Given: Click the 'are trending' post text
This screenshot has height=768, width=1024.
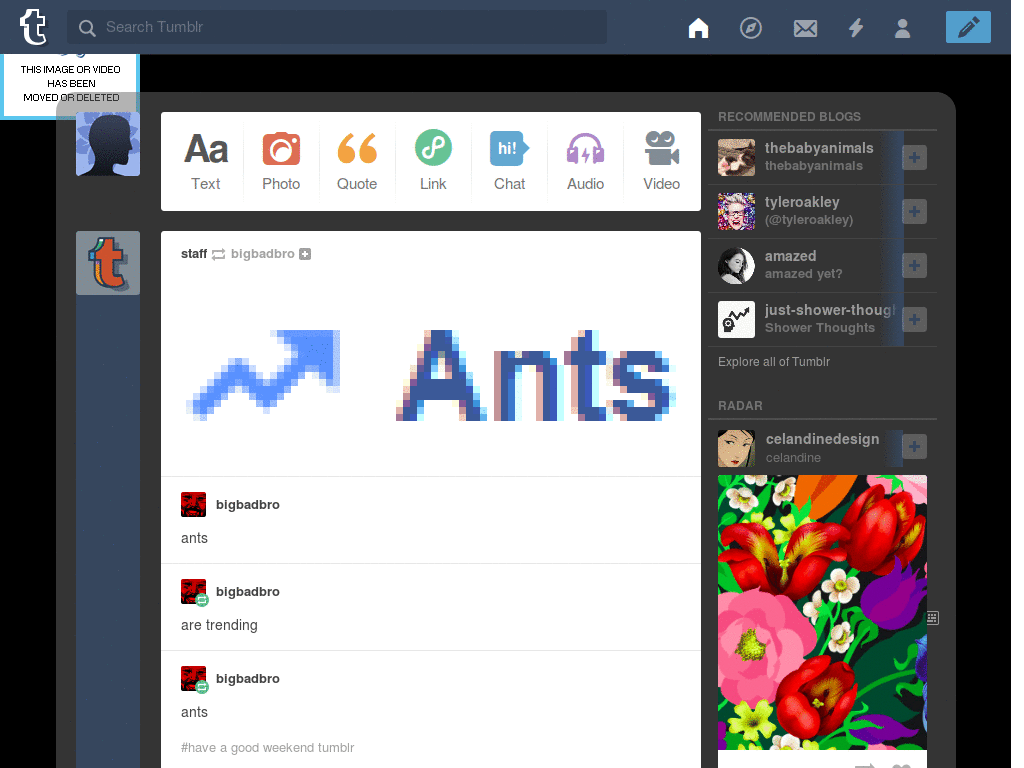Looking at the screenshot, I should tap(219, 625).
